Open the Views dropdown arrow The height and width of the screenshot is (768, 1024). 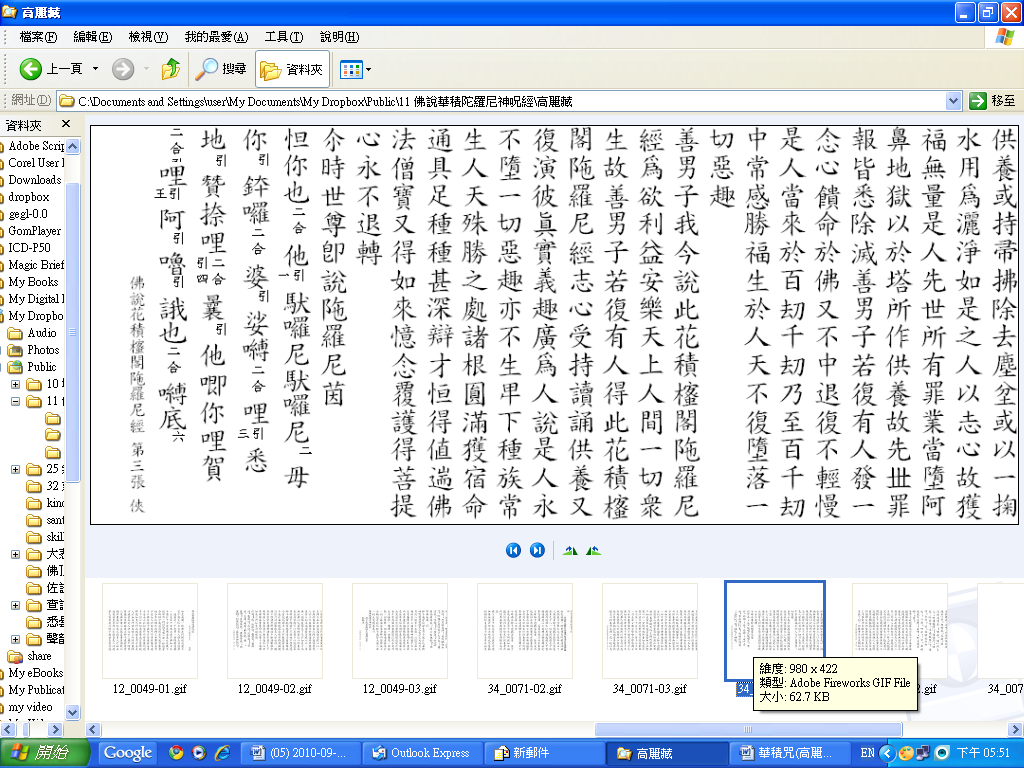(369, 69)
